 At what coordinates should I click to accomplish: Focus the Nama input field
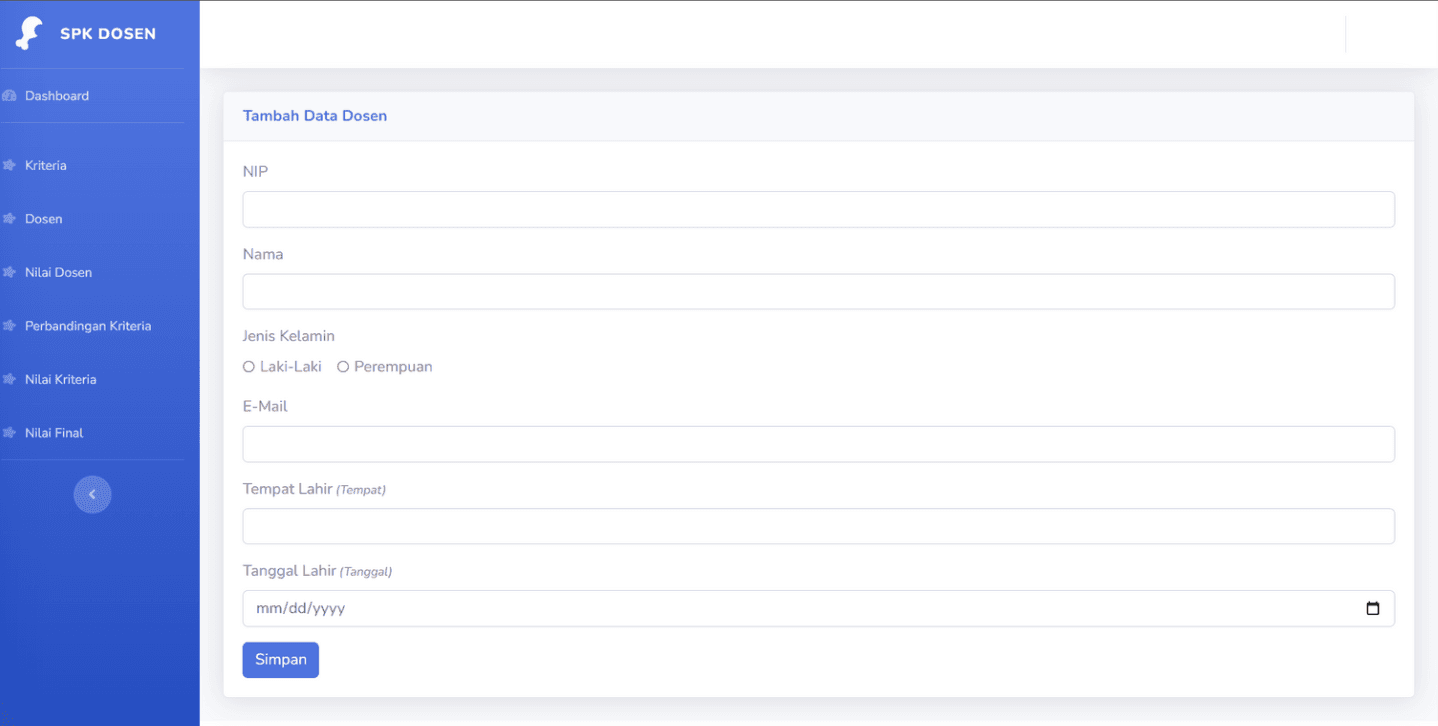coord(818,292)
